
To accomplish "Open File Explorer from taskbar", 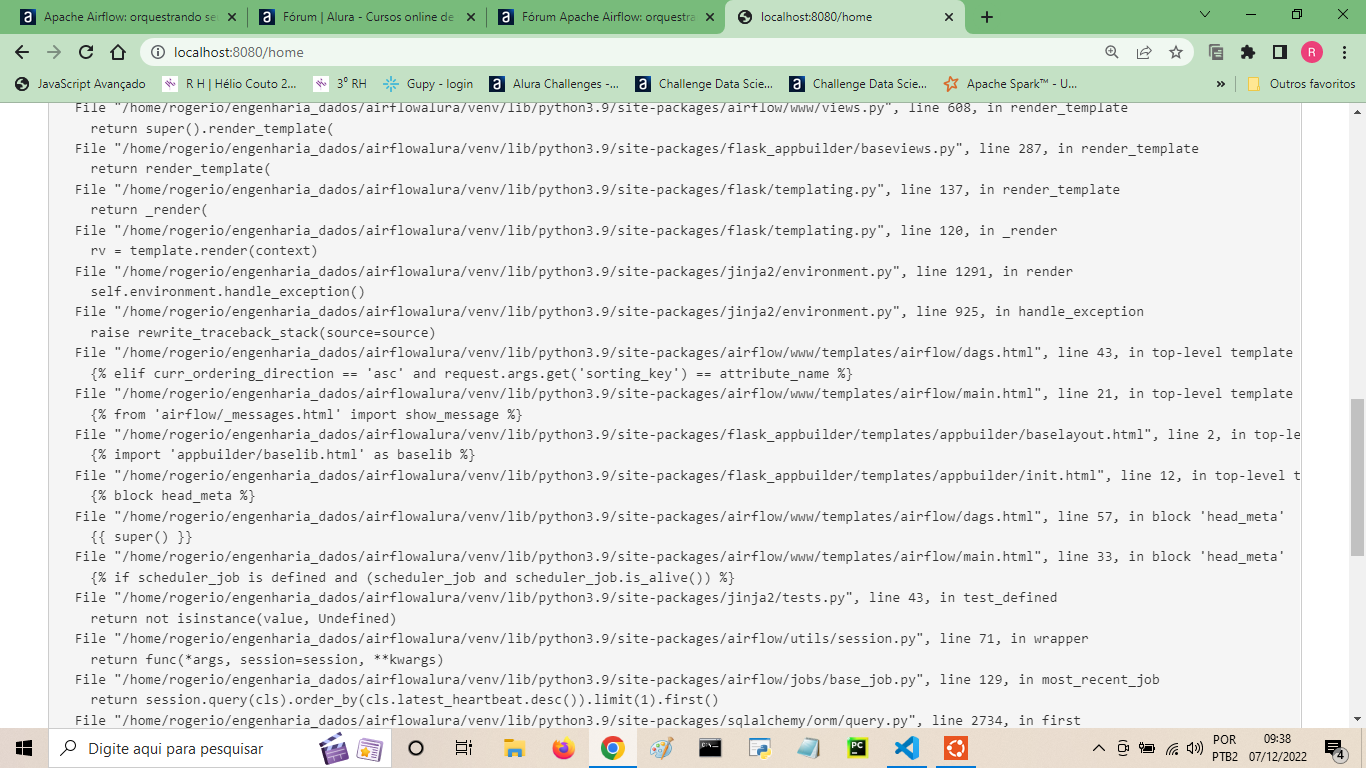I will 514,748.
